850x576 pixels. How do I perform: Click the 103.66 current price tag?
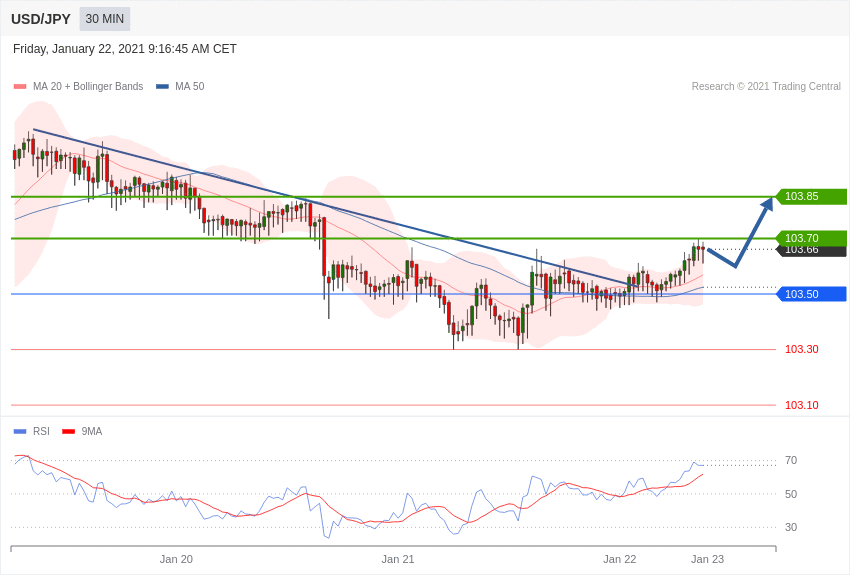812,251
